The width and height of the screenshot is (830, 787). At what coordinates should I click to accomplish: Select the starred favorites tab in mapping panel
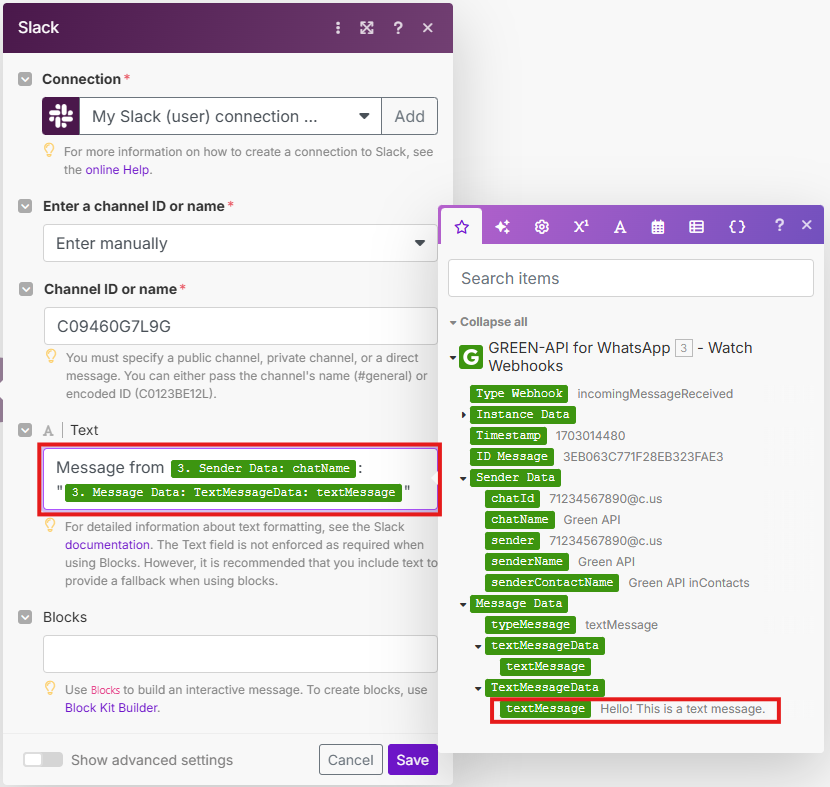pos(462,226)
